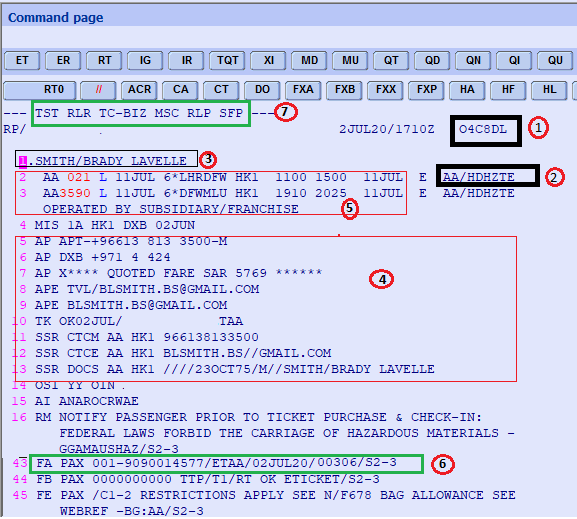The height and width of the screenshot is (519, 577).
Task: Click flight number 3590 on line 3
Action: tap(75, 193)
